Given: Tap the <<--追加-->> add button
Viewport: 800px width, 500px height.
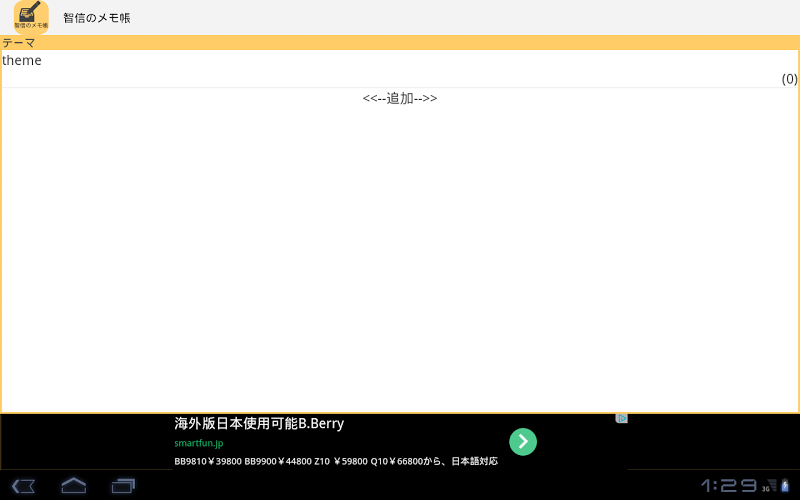Looking at the screenshot, I should click(400, 98).
